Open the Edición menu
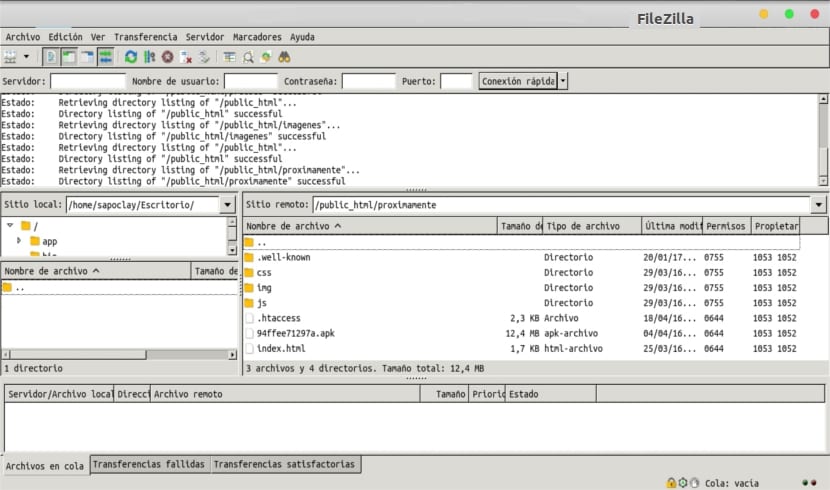Image resolution: width=830 pixels, height=490 pixels. point(65,37)
